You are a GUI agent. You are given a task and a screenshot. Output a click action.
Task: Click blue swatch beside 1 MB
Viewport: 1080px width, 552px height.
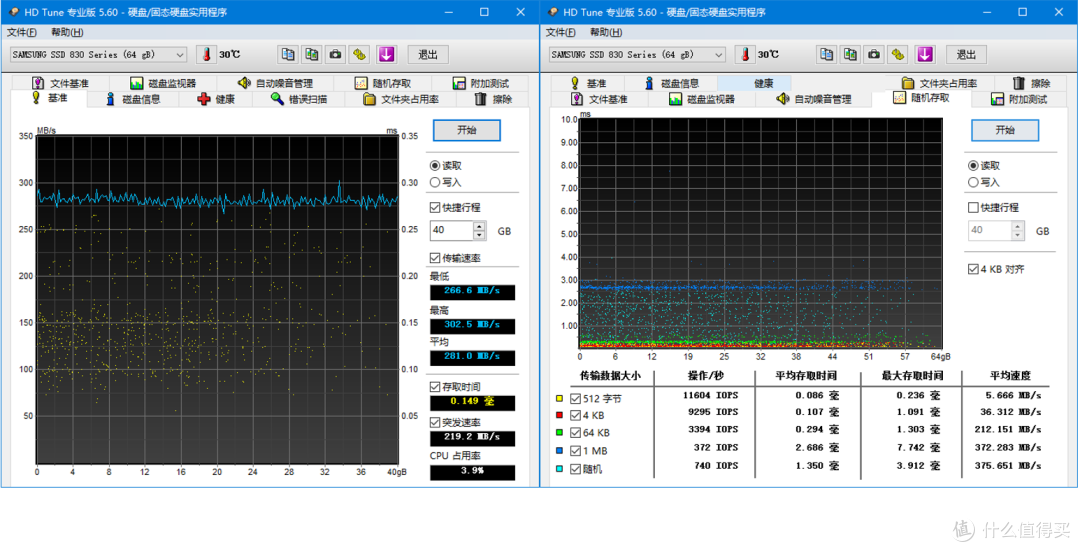point(559,451)
